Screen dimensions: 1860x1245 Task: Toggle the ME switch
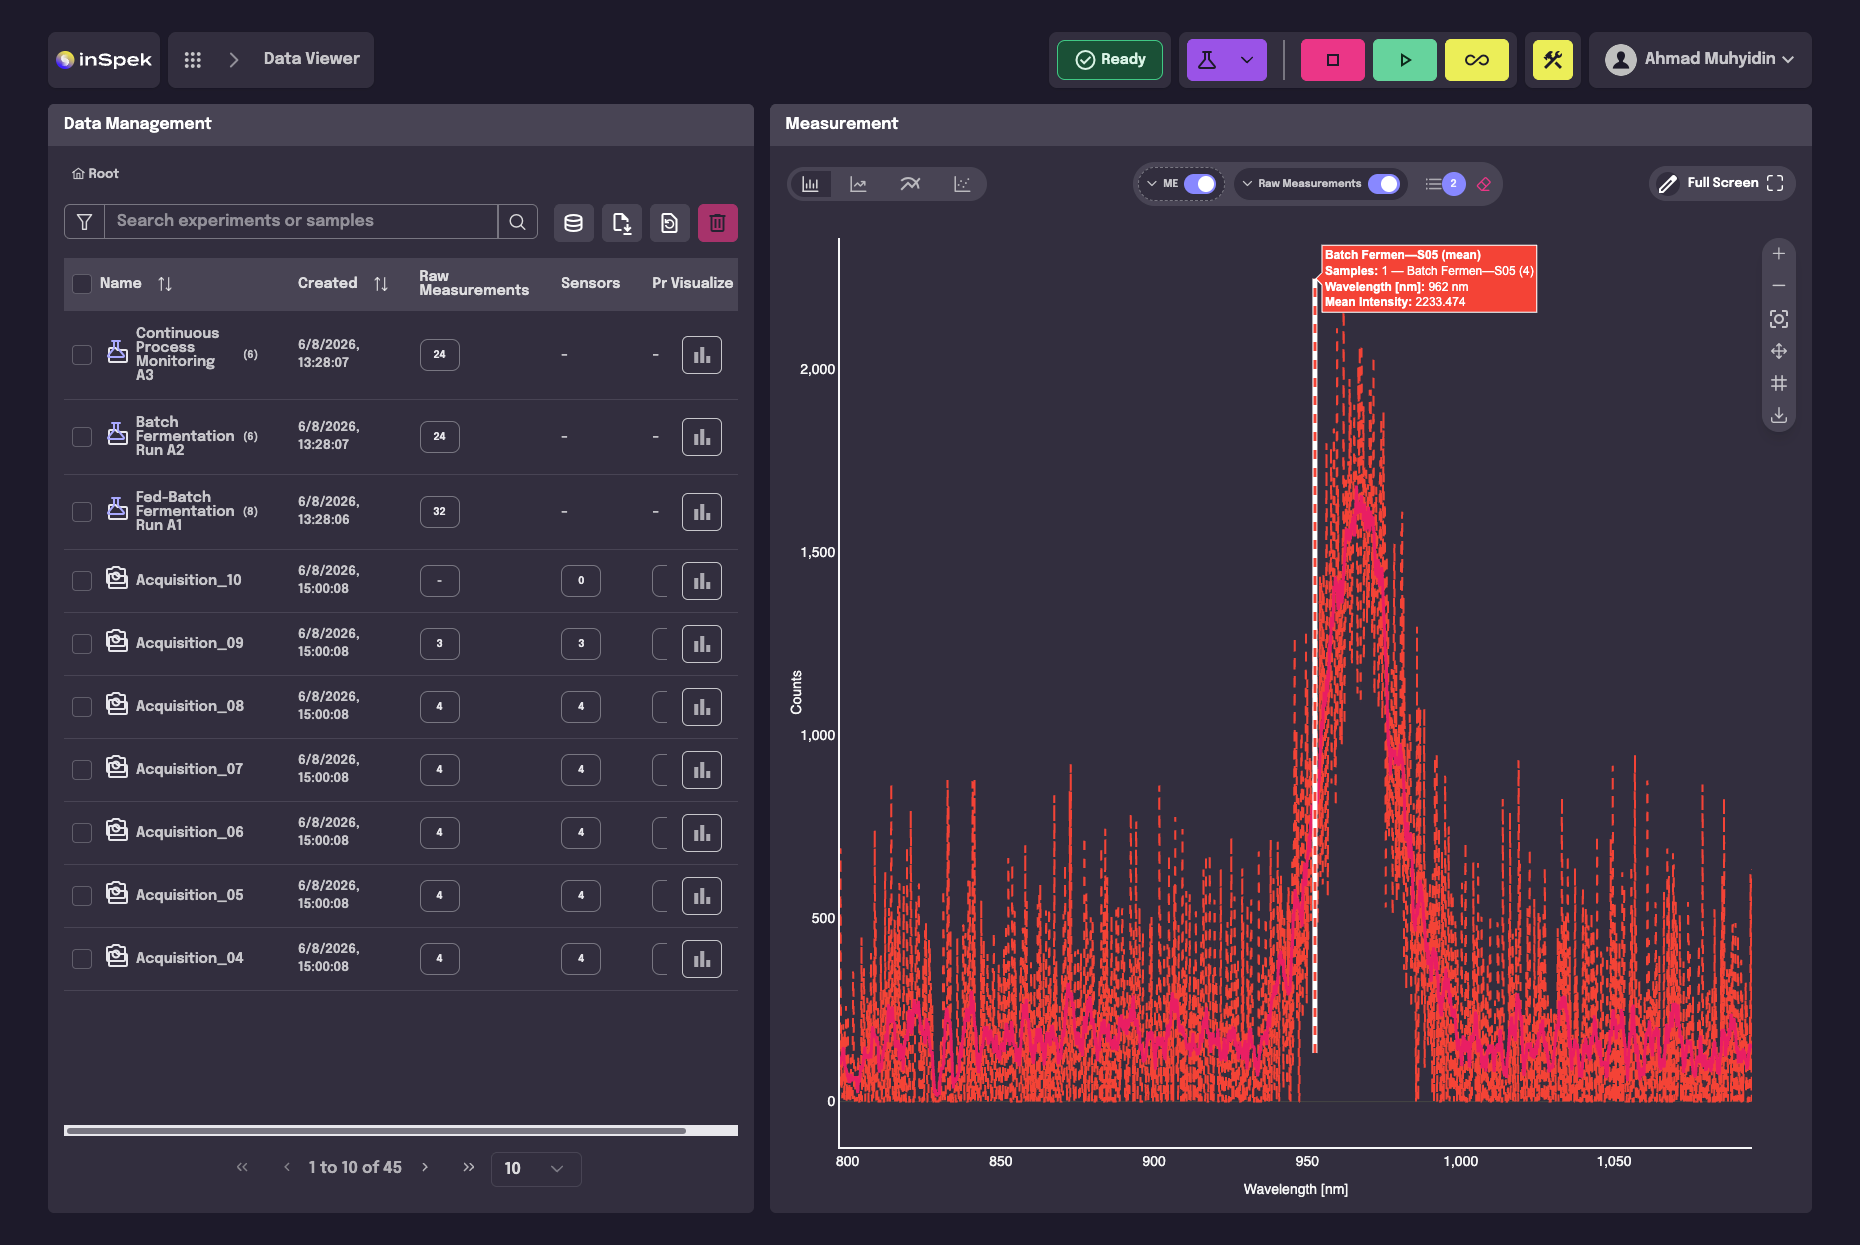tap(1200, 184)
